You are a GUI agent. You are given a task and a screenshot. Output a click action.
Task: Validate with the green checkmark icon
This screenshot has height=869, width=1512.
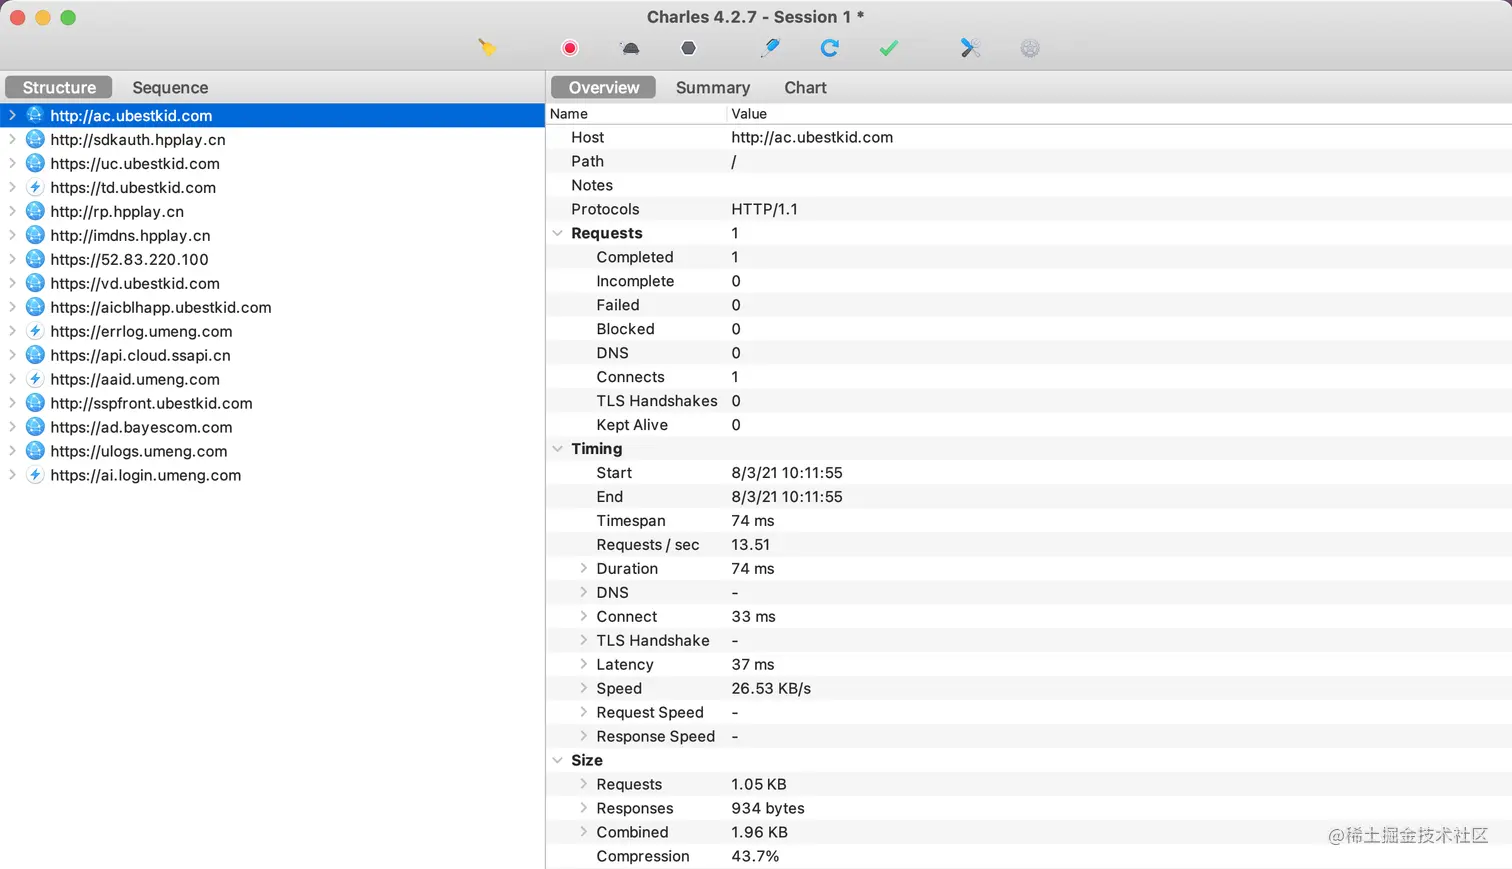tap(889, 48)
